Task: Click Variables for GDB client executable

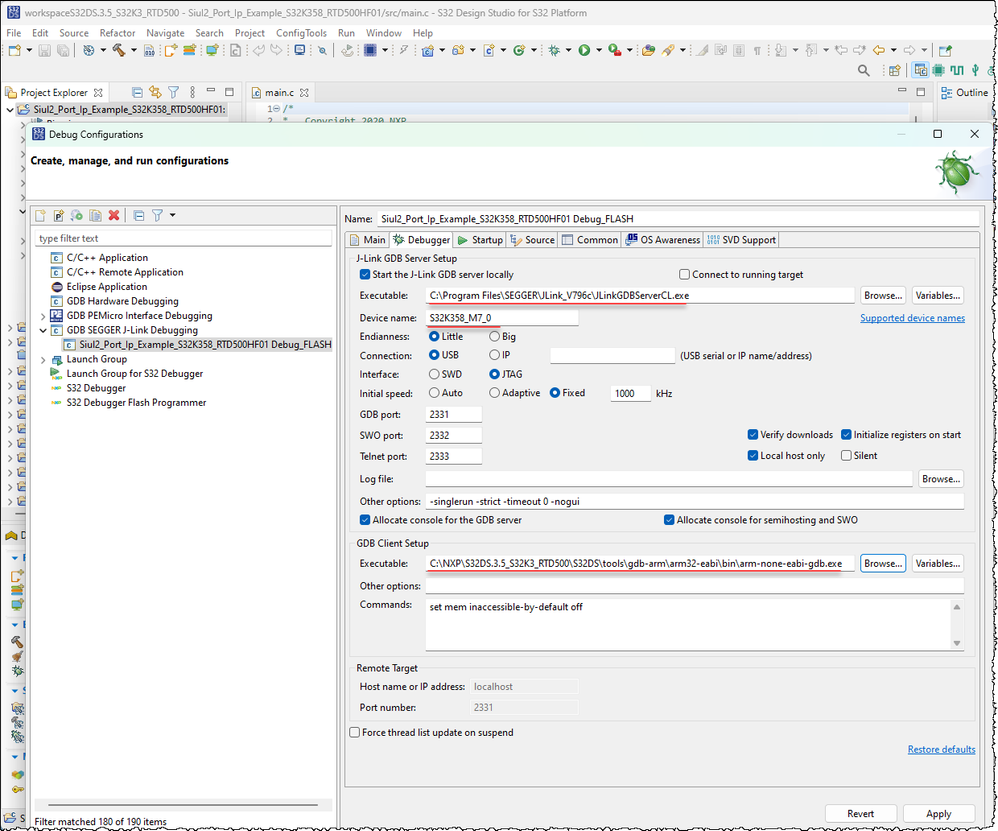Action: (x=938, y=564)
